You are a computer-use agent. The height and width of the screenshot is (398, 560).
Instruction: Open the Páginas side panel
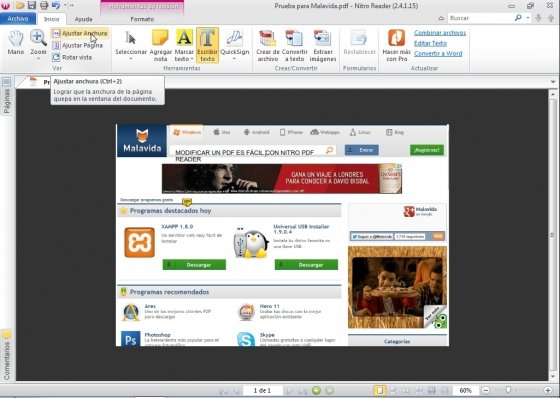pos(6,95)
